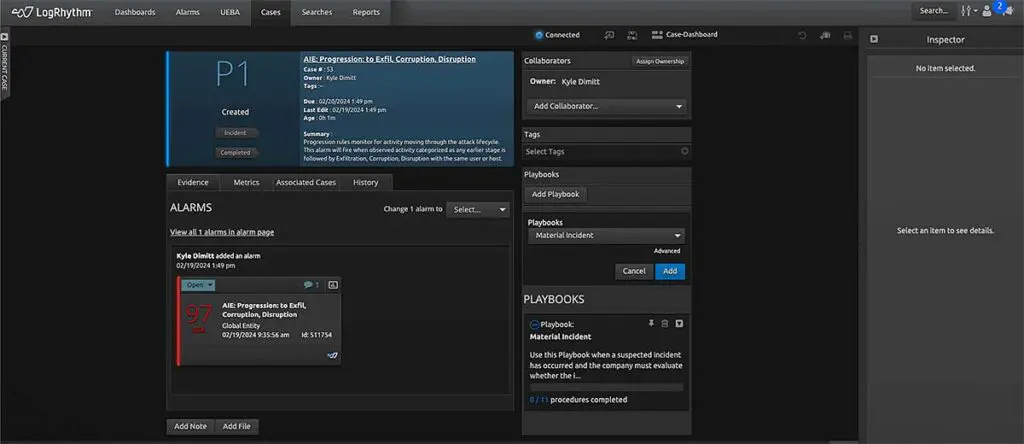Pin the Material Incident playbook

pos(650,324)
